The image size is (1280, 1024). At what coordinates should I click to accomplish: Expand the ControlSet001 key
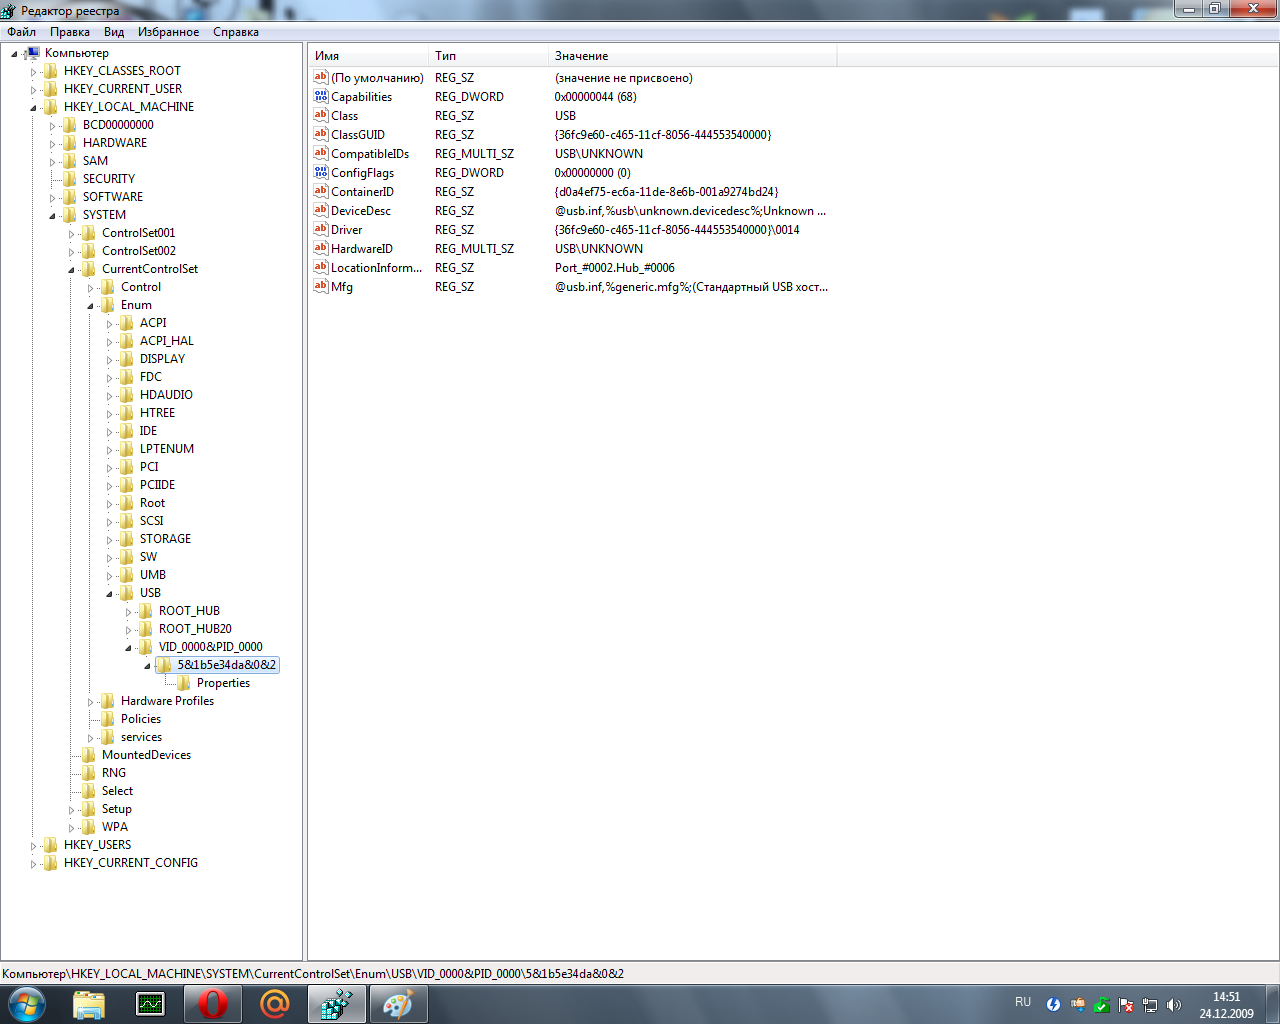[x=71, y=234]
